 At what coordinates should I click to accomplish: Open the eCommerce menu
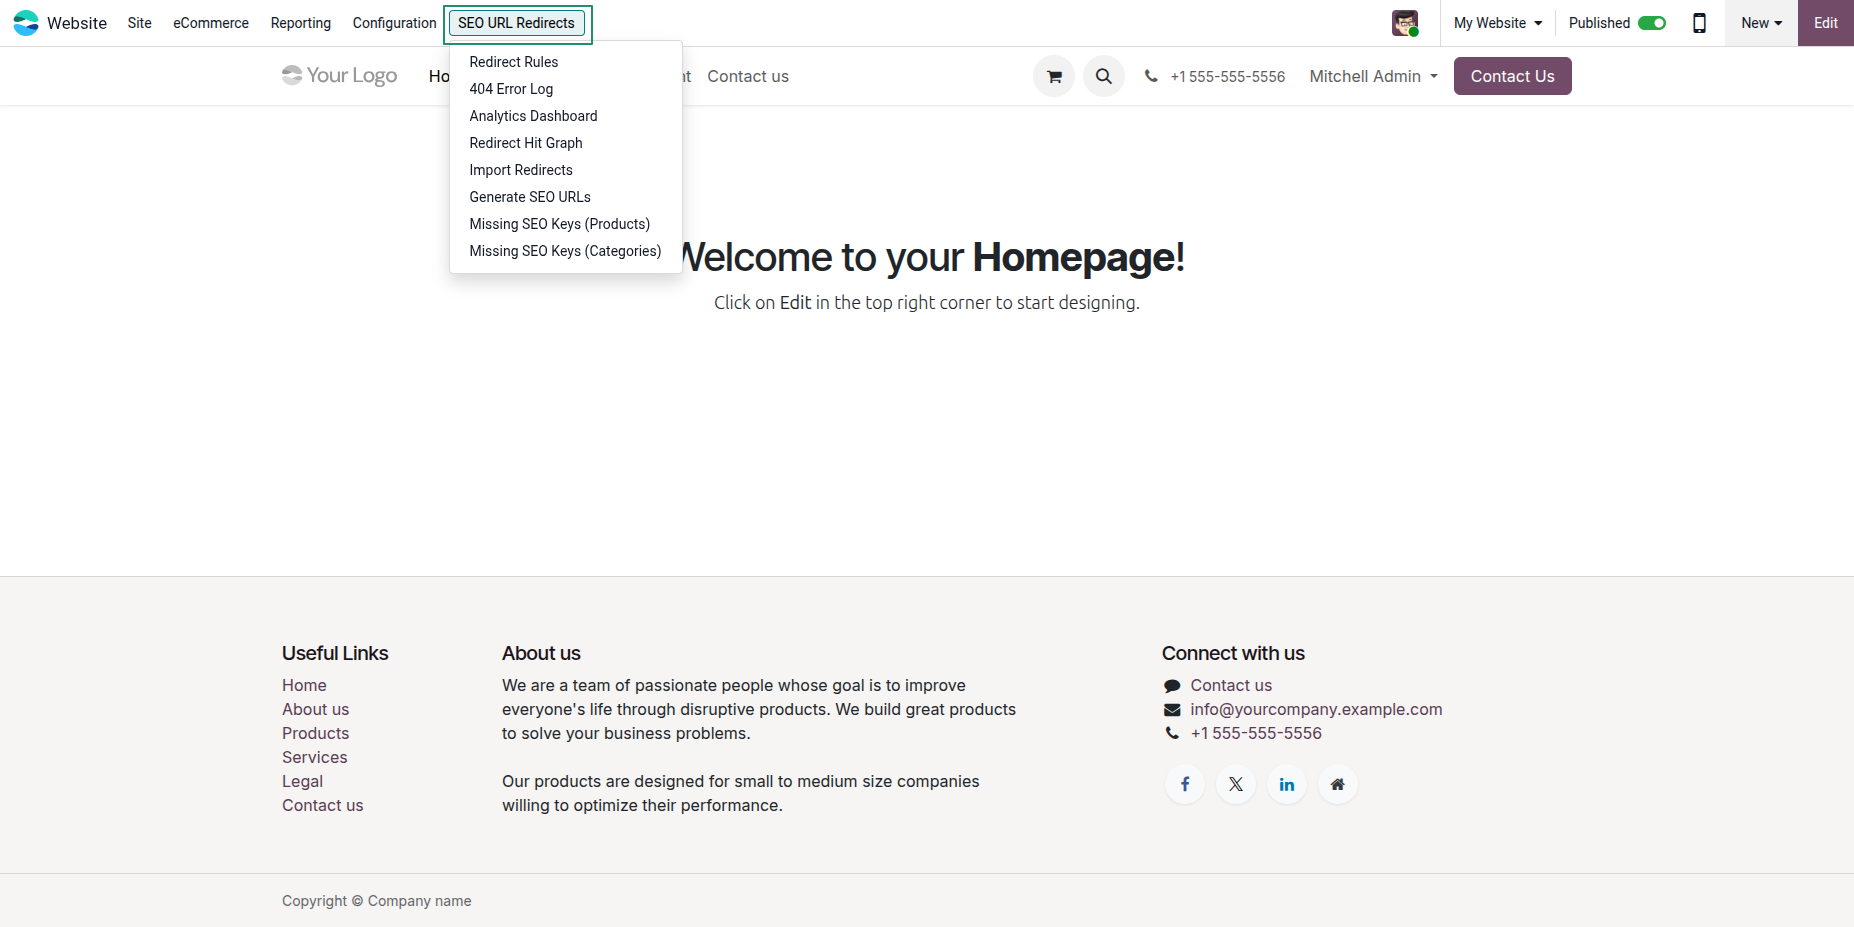click(211, 23)
